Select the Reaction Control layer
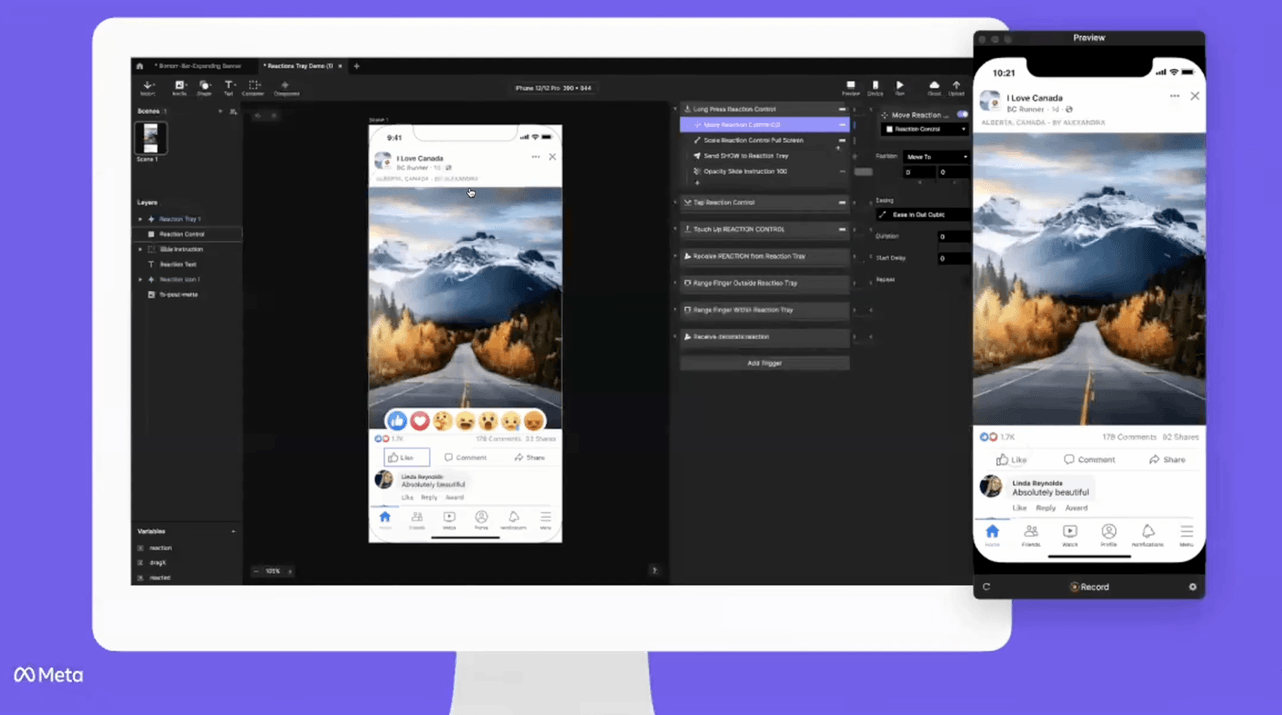Viewport: 1282px width, 715px height. pyautogui.click(x=187, y=234)
